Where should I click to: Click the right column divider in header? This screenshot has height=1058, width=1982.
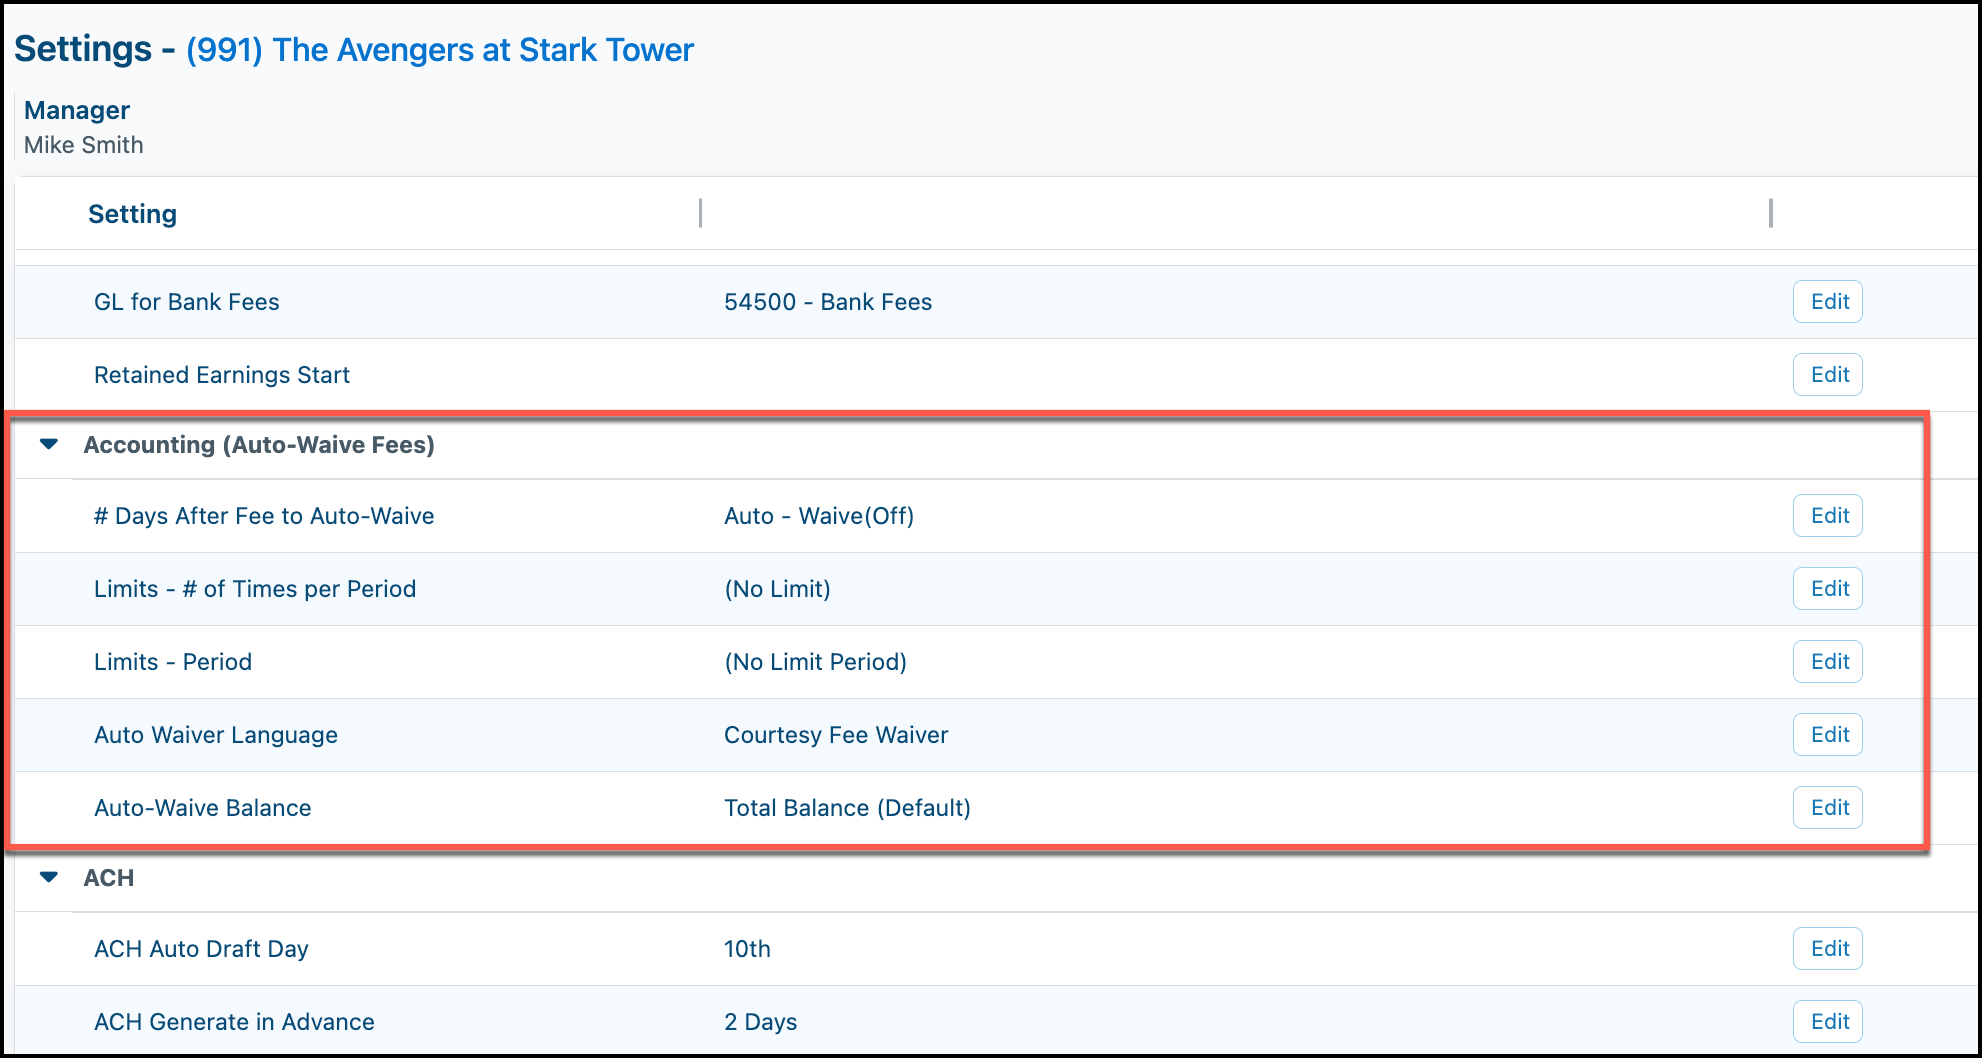[x=1770, y=213]
